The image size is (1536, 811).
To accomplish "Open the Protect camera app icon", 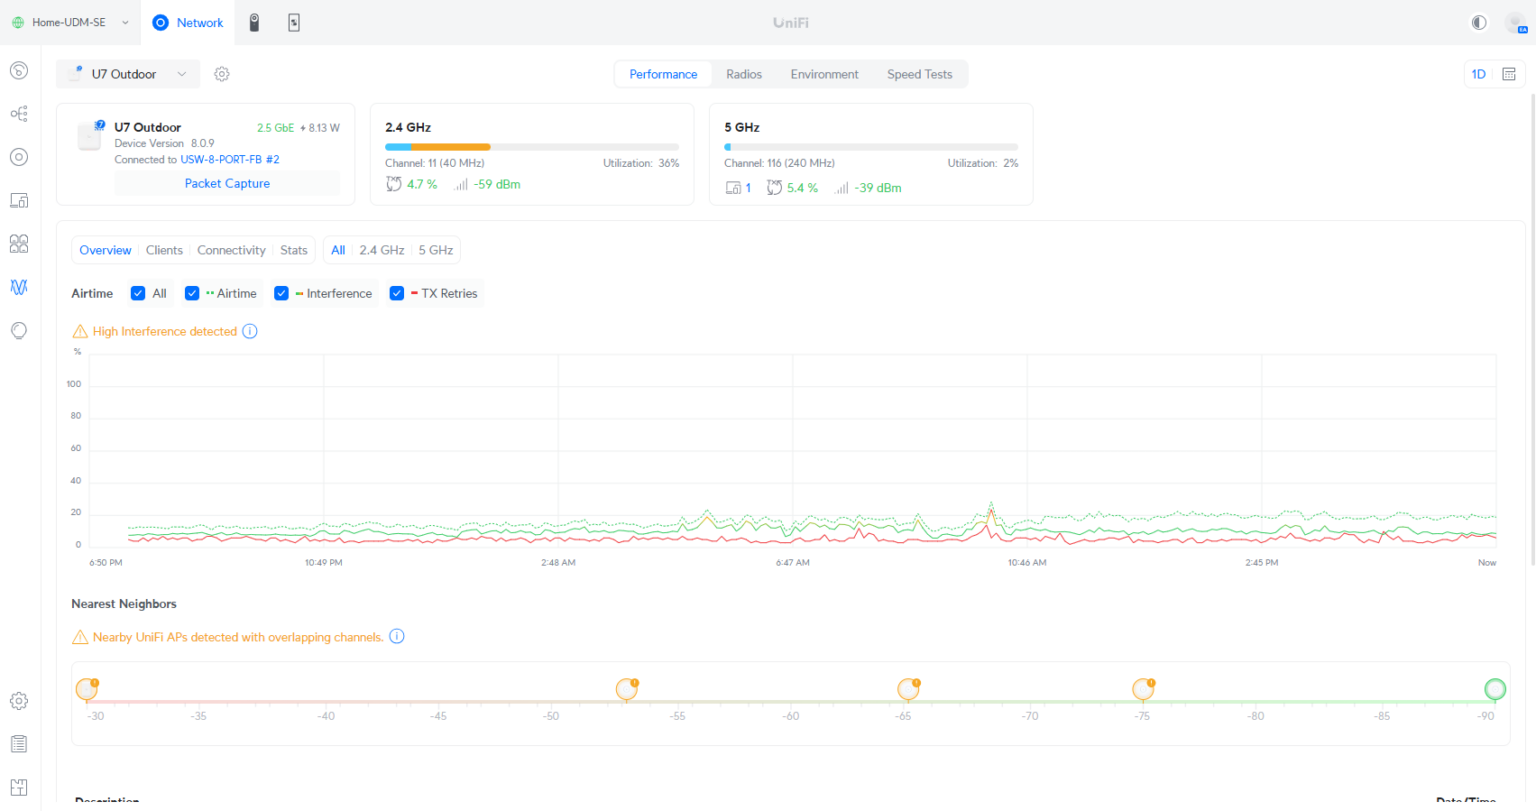I will pos(254,22).
